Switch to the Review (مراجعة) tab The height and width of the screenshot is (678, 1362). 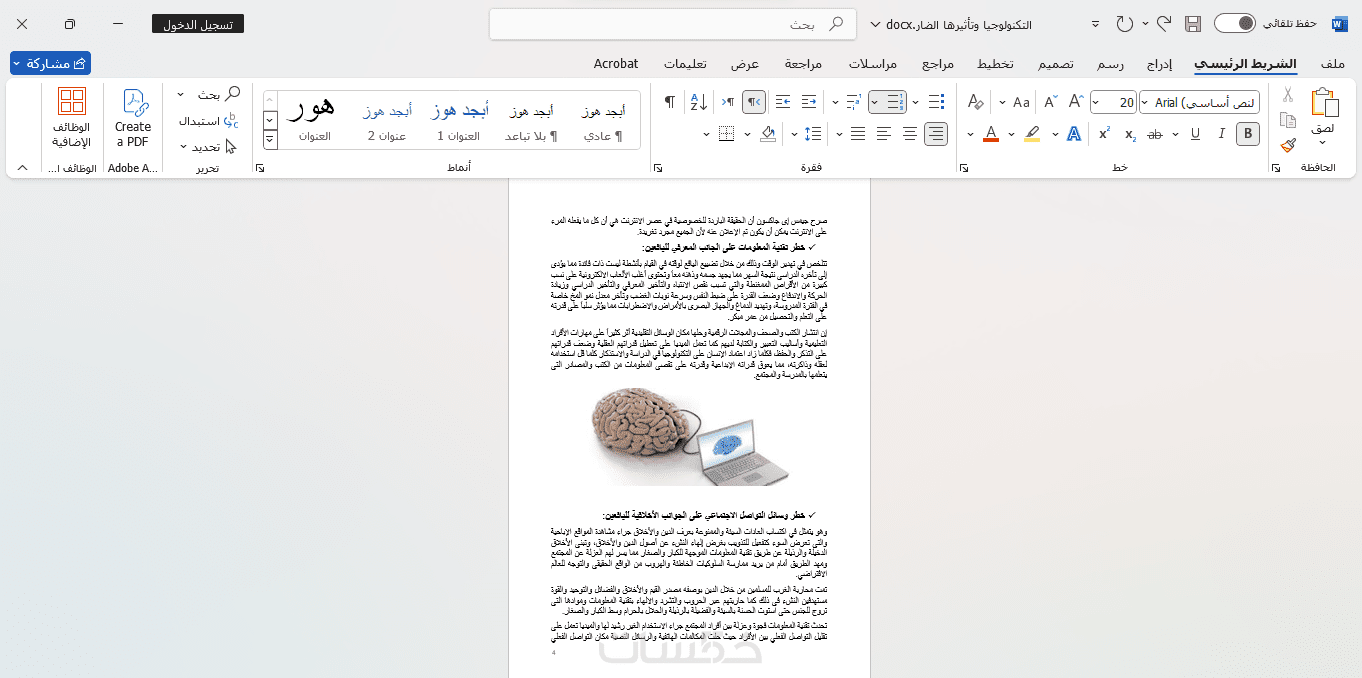[803, 63]
